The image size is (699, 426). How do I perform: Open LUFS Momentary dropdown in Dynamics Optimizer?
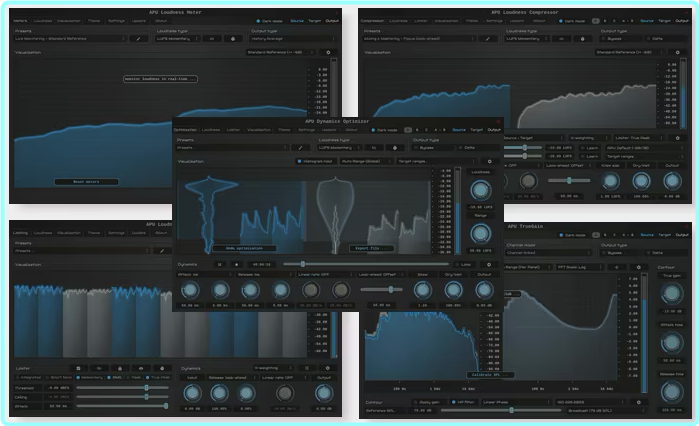point(339,147)
